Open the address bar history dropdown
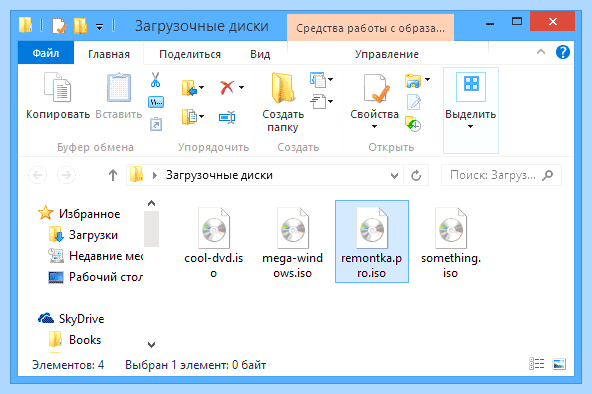The width and height of the screenshot is (592, 394). tap(394, 175)
